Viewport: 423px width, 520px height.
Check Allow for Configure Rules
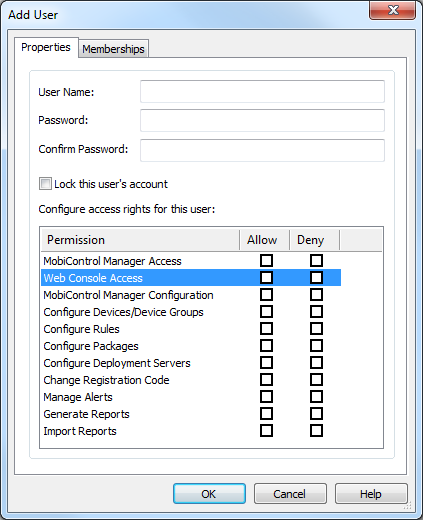pos(266,329)
